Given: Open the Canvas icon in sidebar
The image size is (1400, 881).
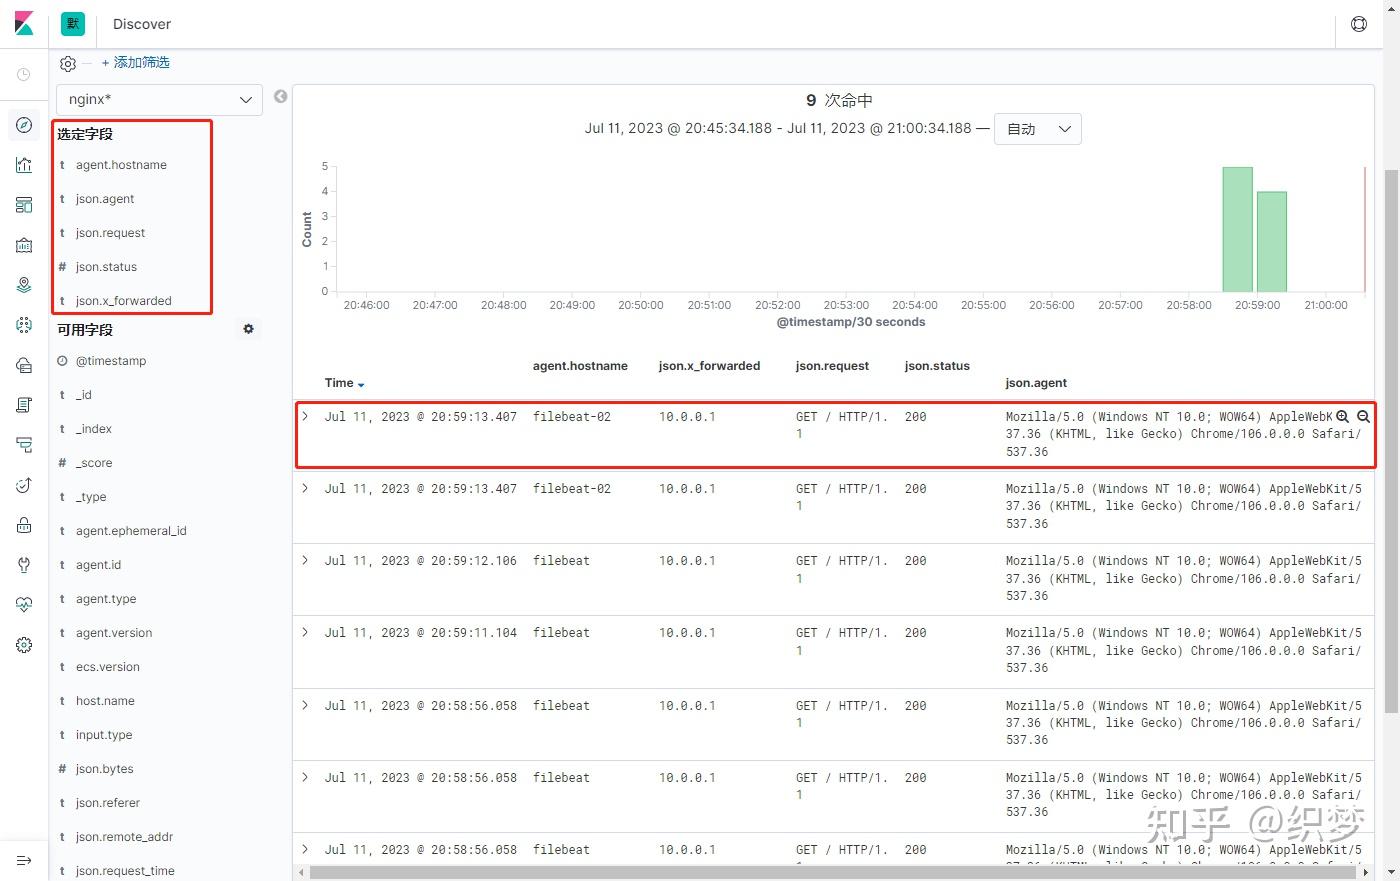Looking at the screenshot, I should point(24,245).
